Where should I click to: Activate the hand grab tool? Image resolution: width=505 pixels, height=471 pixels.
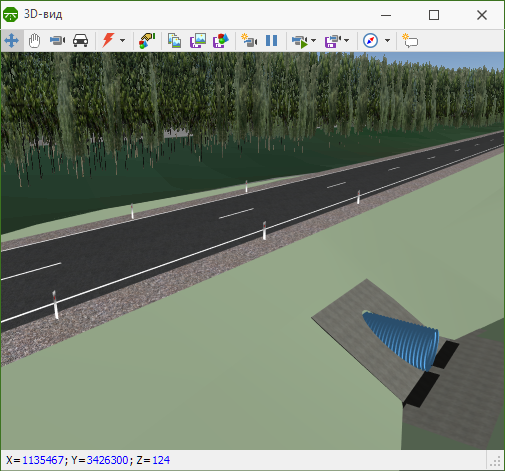pyautogui.click(x=34, y=41)
